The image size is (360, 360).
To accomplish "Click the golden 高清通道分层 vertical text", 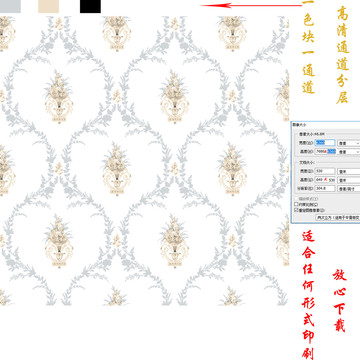I will pos(343,55).
